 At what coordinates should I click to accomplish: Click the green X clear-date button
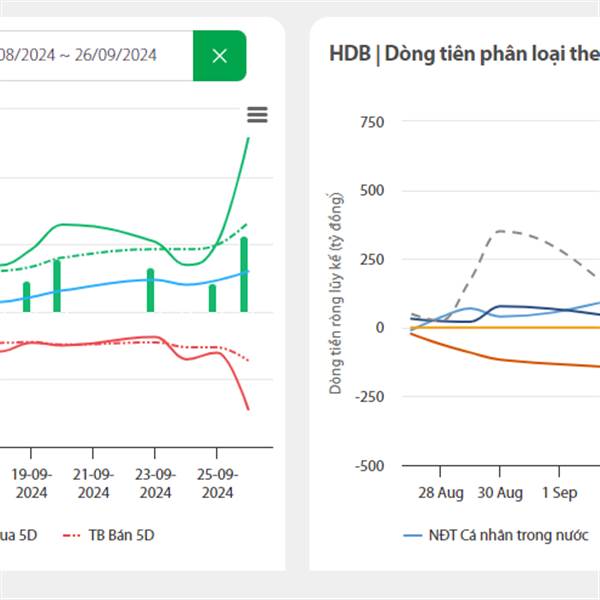click(220, 56)
